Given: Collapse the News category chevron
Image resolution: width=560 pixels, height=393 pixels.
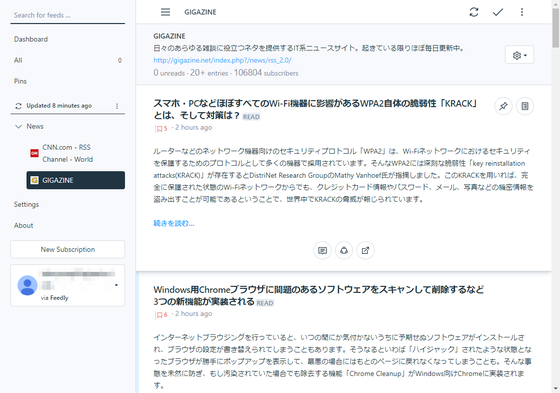Looking at the screenshot, I should pos(18,126).
